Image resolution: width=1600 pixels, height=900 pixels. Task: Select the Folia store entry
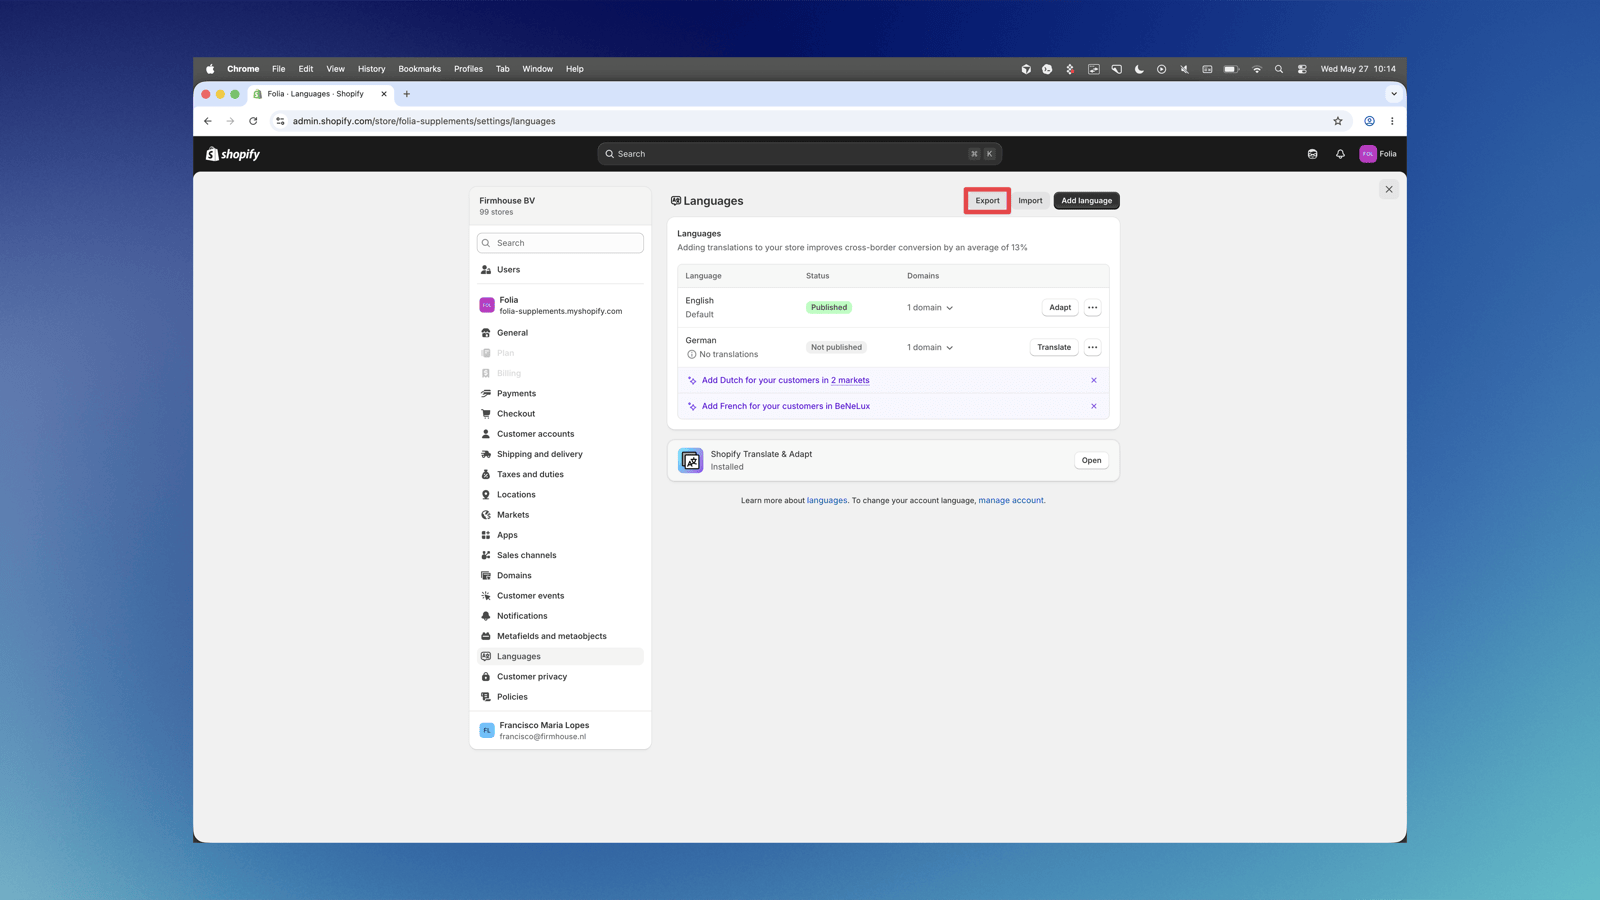click(x=560, y=305)
